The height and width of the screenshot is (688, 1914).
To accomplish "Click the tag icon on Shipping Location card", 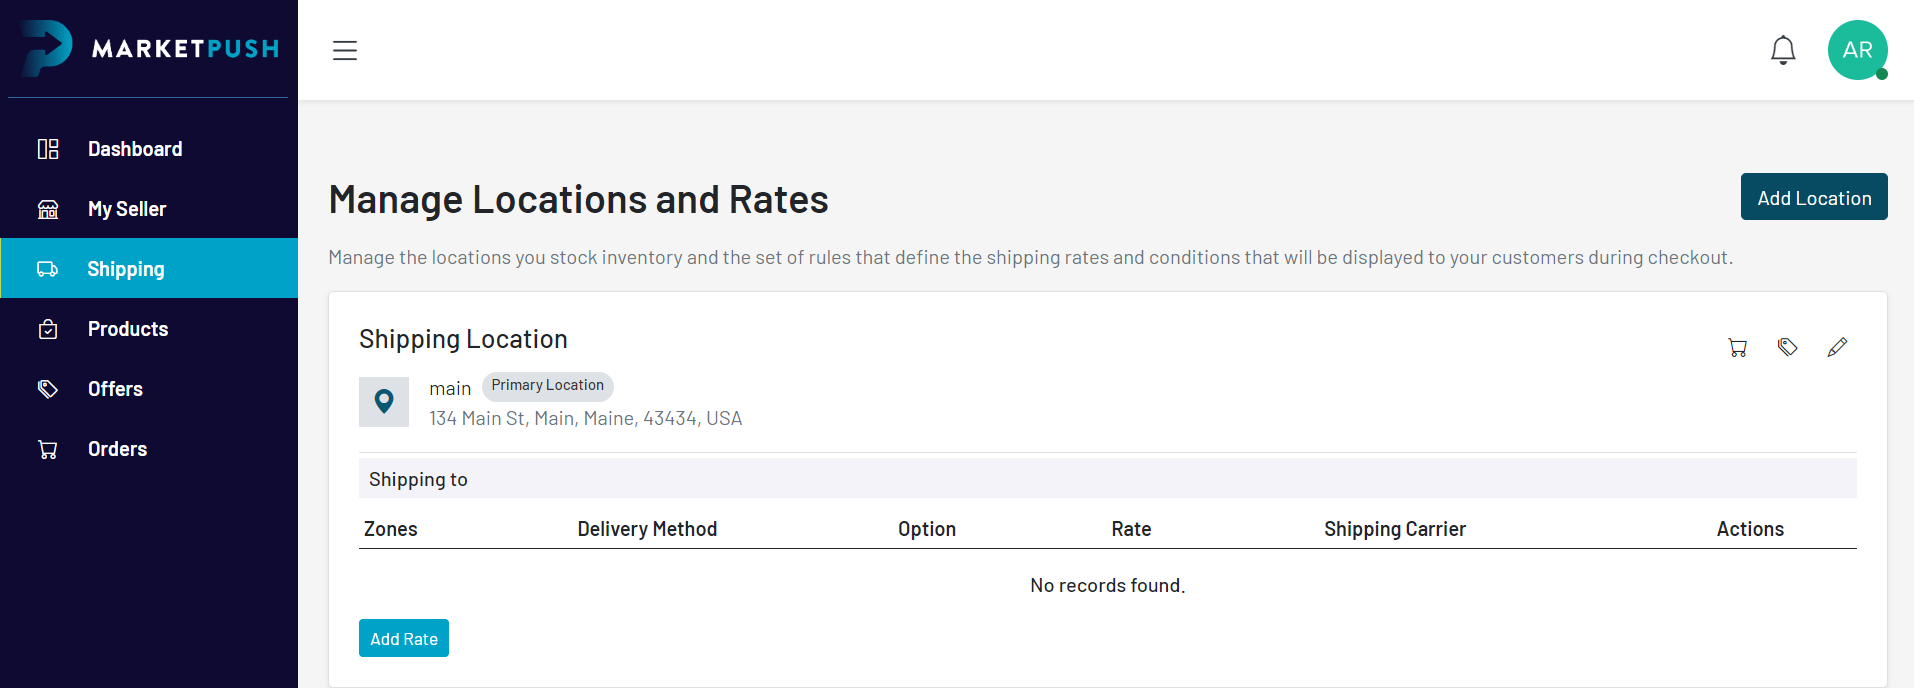I will (1788, 347).
